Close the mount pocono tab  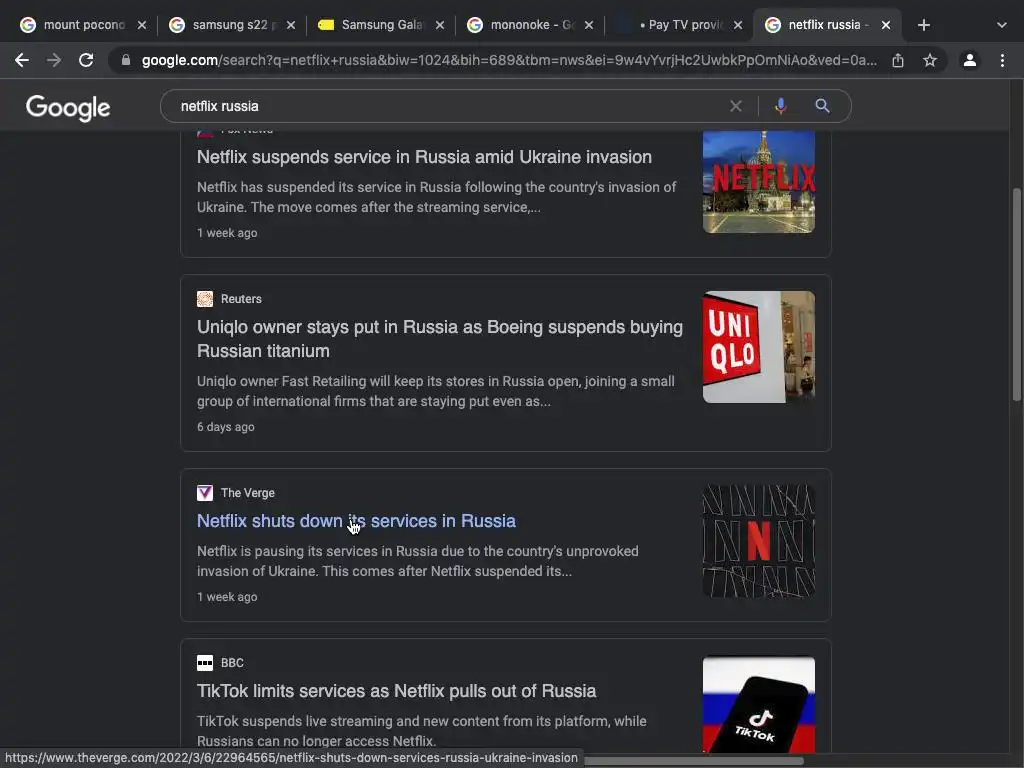coord(142,25)
